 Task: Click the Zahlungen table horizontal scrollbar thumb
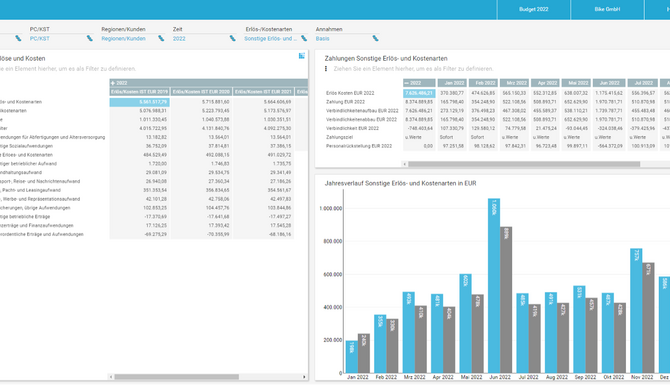tap(524, 164)
